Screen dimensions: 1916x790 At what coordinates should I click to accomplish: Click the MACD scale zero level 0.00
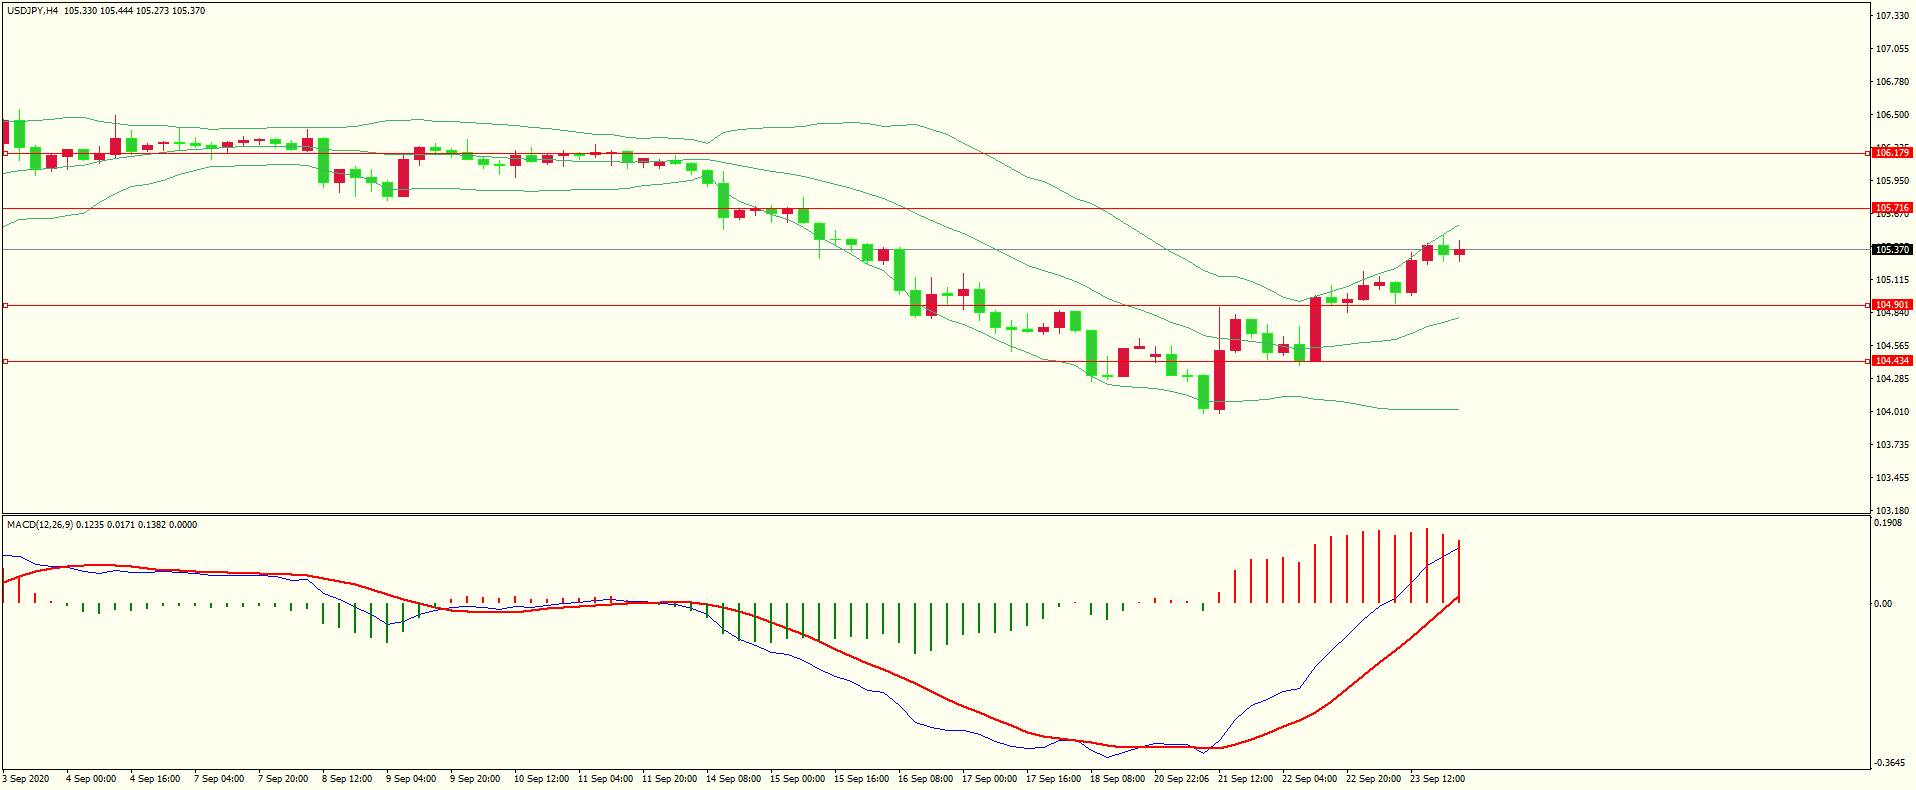coord(1883,604)
